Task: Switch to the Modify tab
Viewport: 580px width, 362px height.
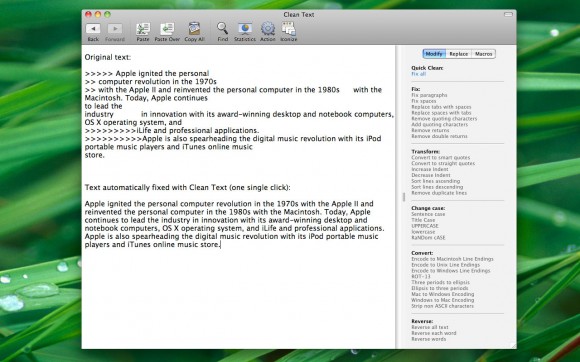Action: (434, 54)
